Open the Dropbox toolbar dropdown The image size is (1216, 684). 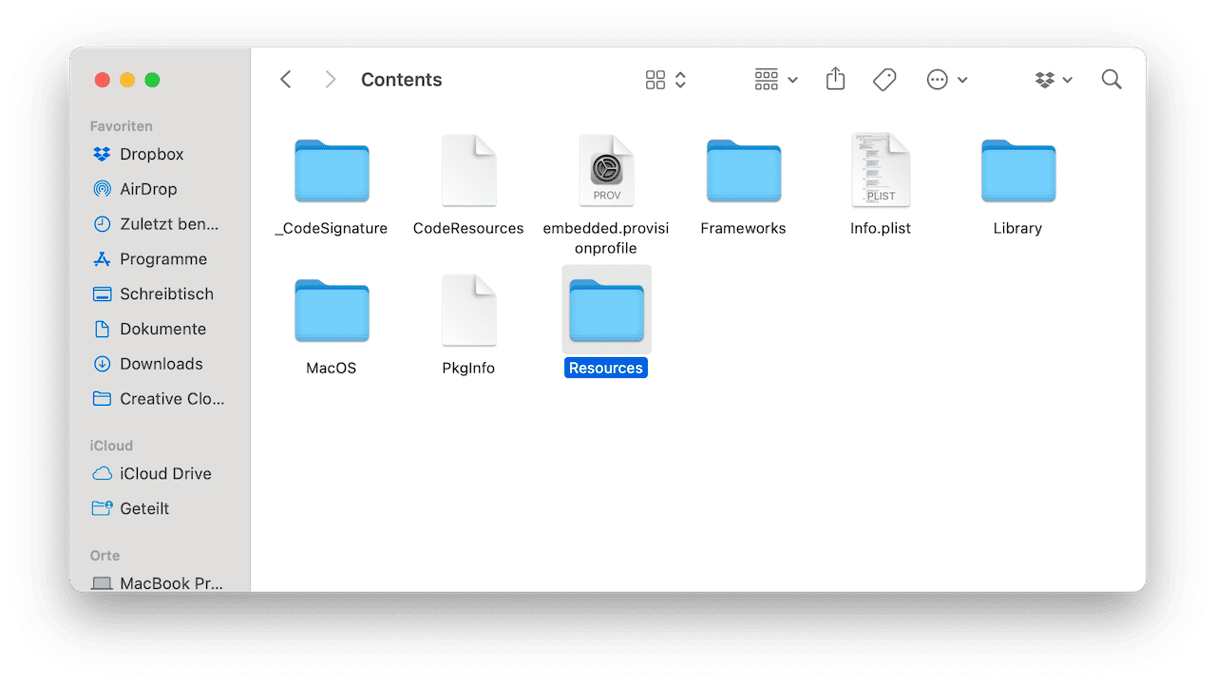pyautogui.click(x=1053, y=80)
